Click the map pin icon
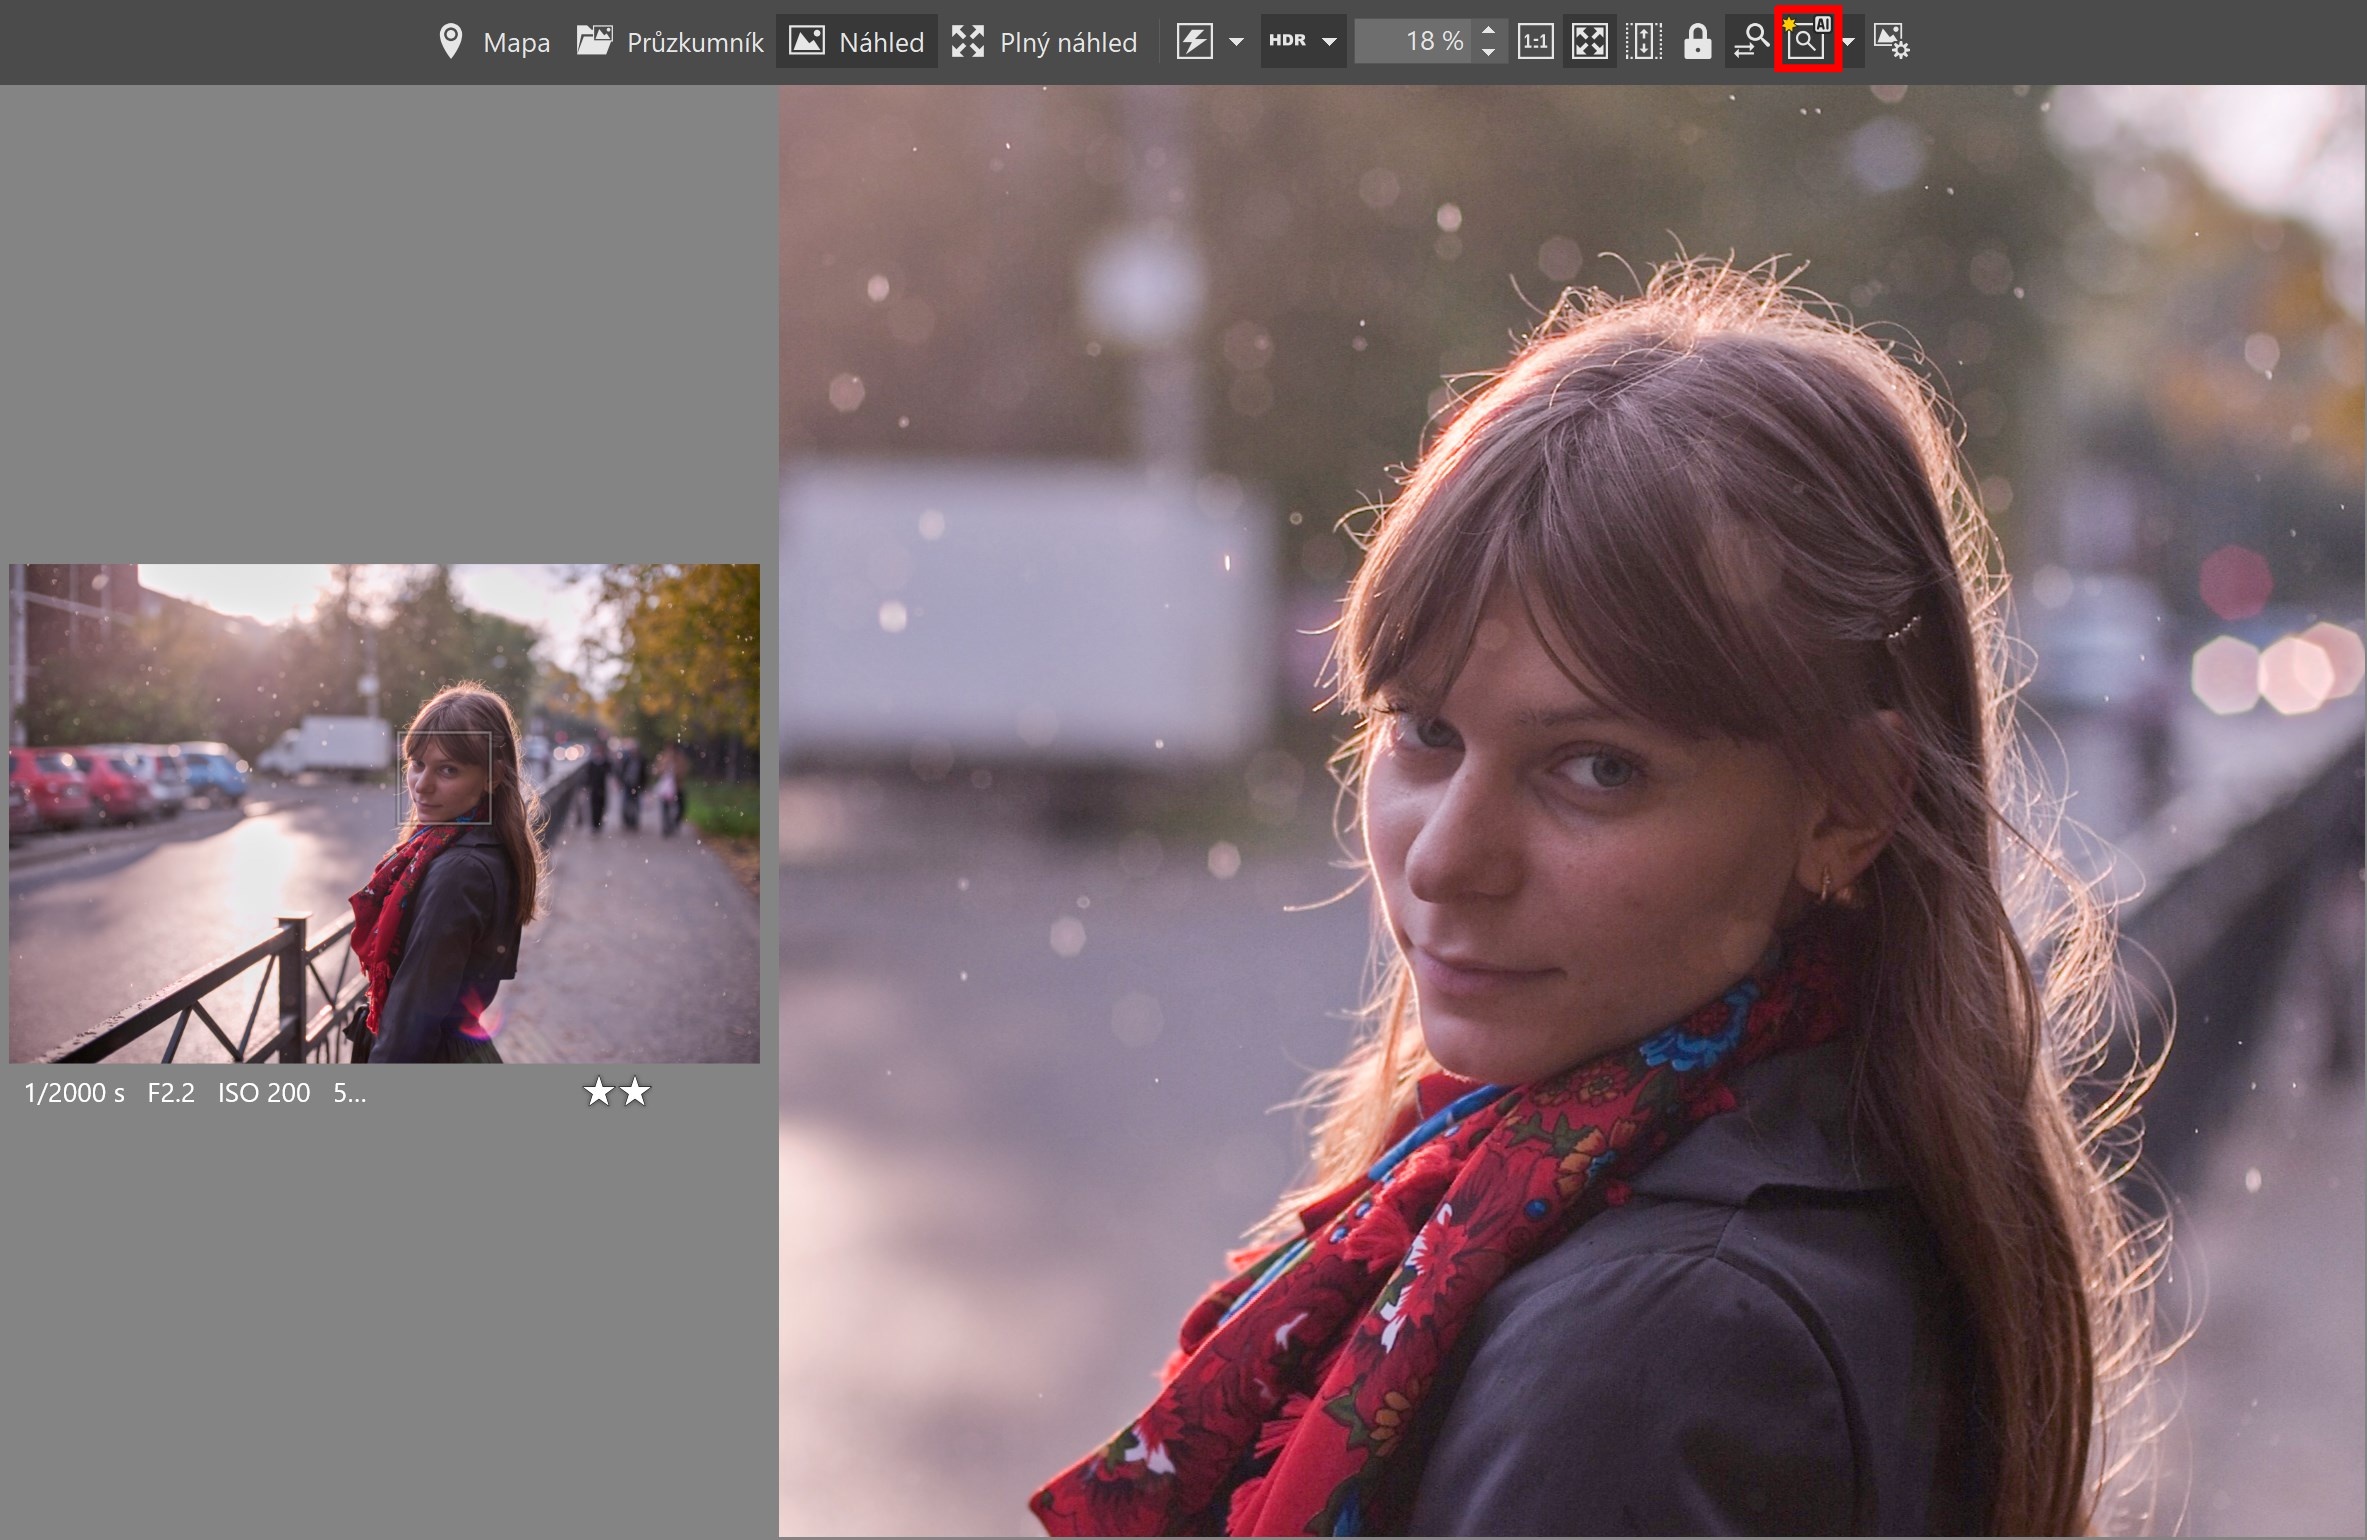 pyautogui.click(x=451, y=41)
